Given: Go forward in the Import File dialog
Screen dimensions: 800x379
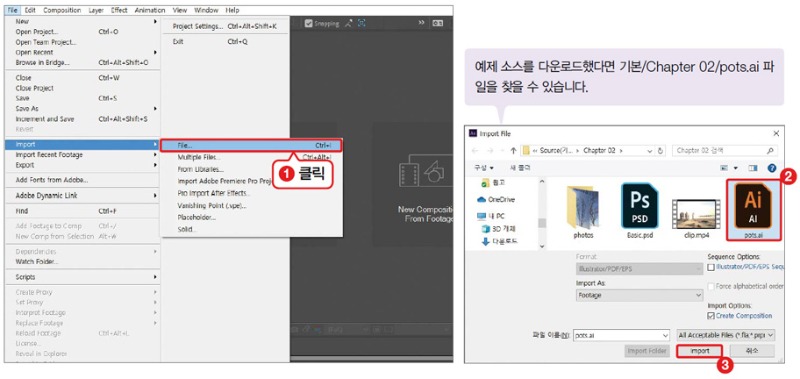Looking at the screenshot, I should click(491, 150).
